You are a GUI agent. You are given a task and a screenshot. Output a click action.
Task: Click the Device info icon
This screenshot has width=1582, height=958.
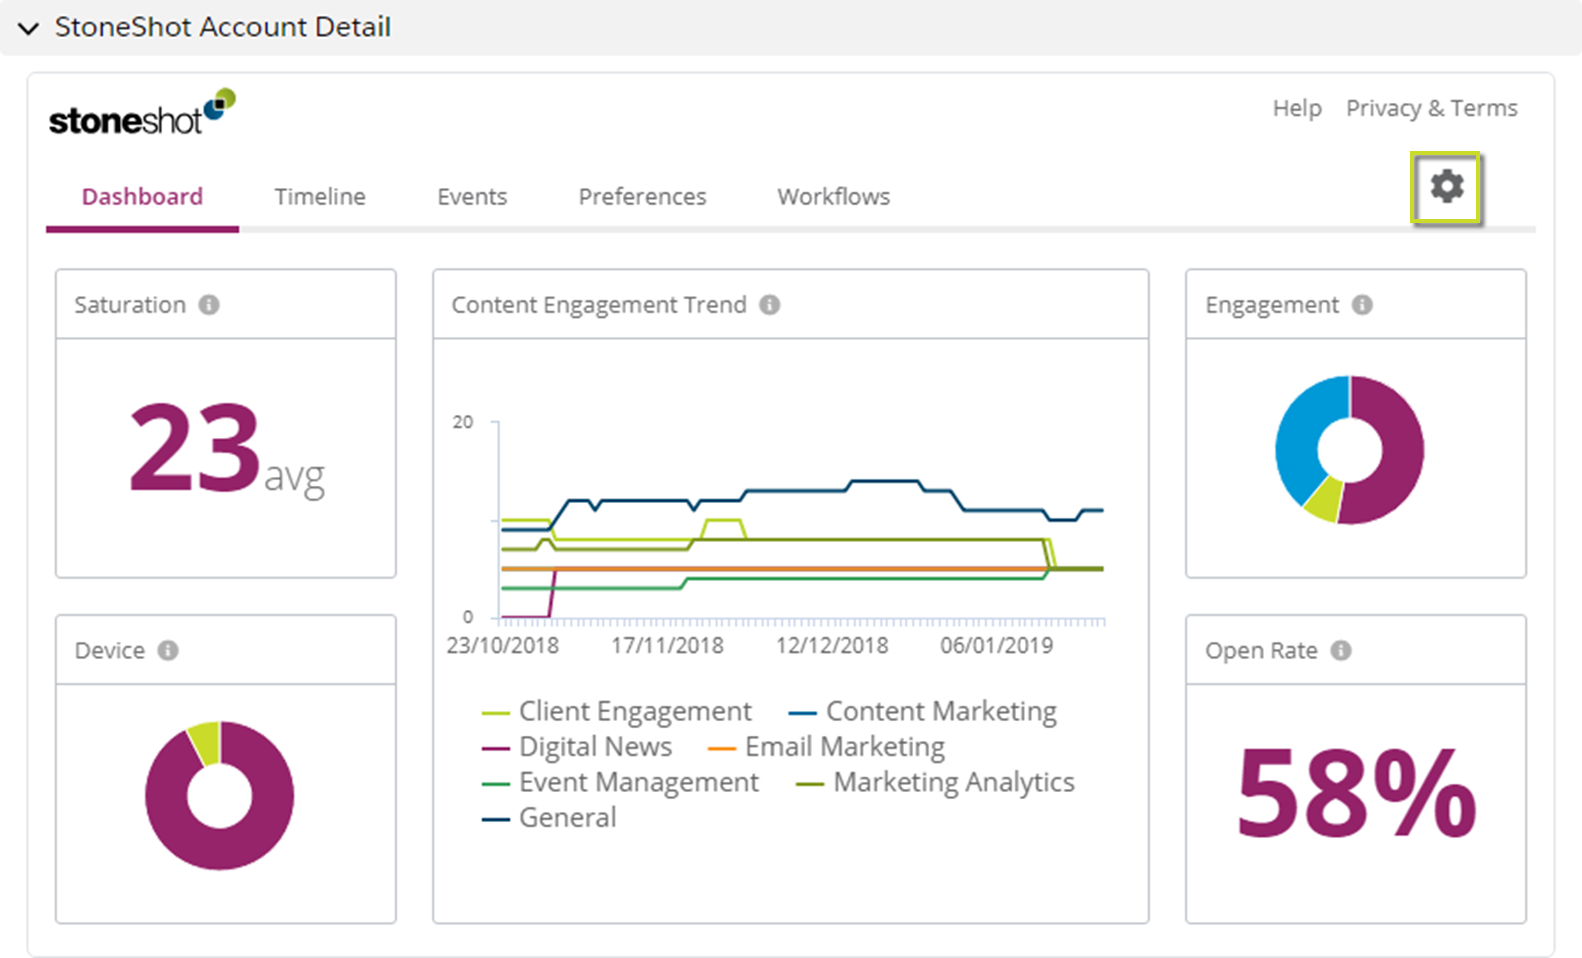[x=168, y=650]
